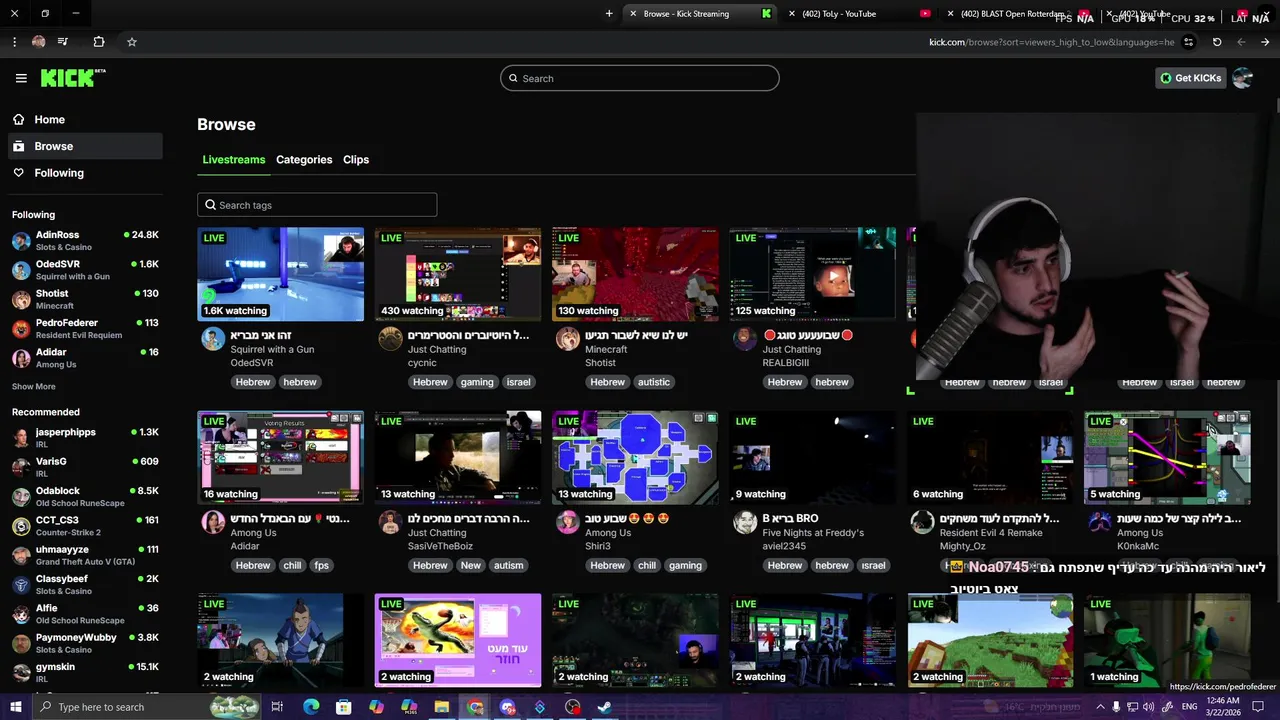This screenshot has height=720, width=1280.
Task: Click the Windows Start button
Action: pos(15,707)
